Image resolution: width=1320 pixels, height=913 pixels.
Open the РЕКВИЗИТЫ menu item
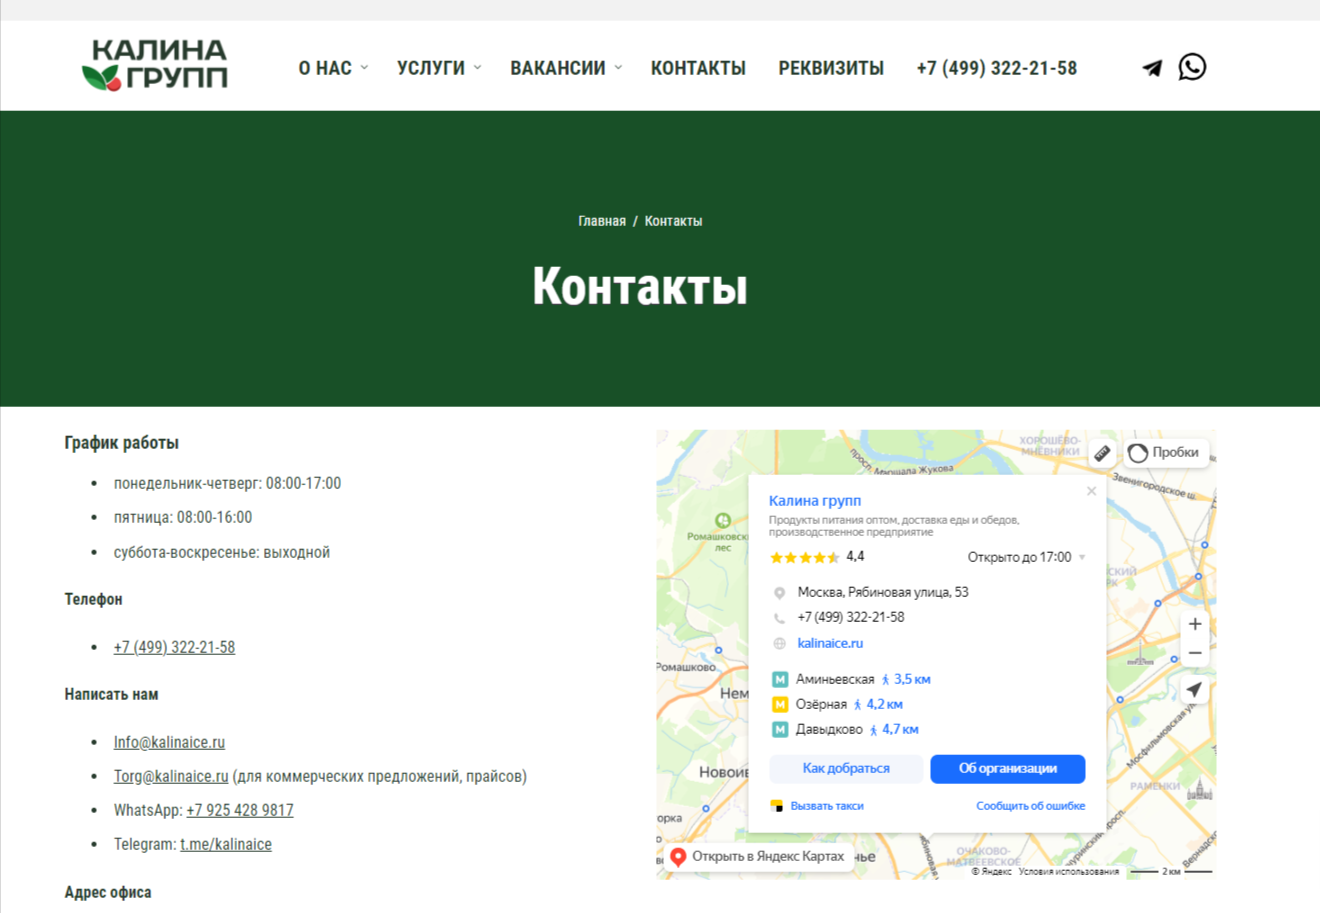830,68
